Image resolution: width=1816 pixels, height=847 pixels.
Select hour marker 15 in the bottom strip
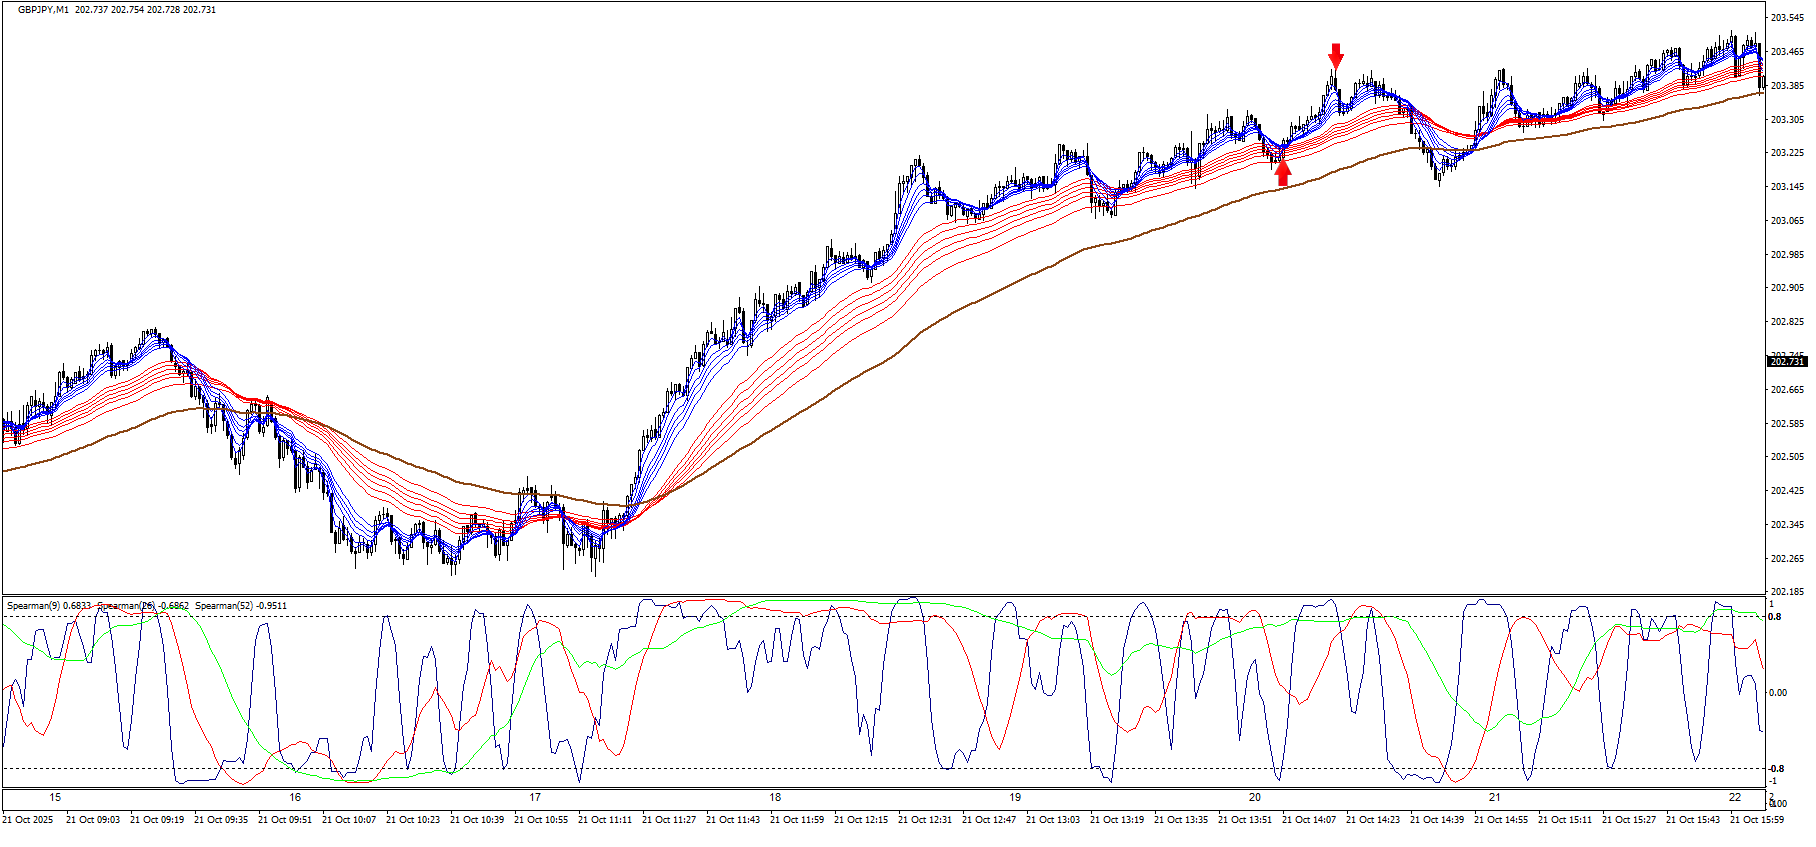pos(55,798)
